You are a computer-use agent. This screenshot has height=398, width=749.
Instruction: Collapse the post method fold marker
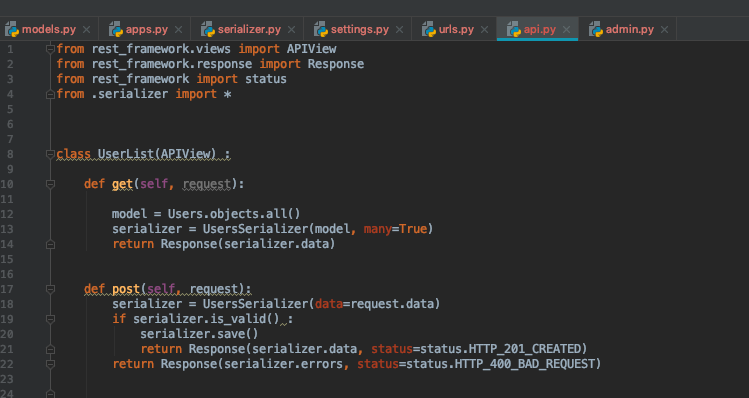50,289
